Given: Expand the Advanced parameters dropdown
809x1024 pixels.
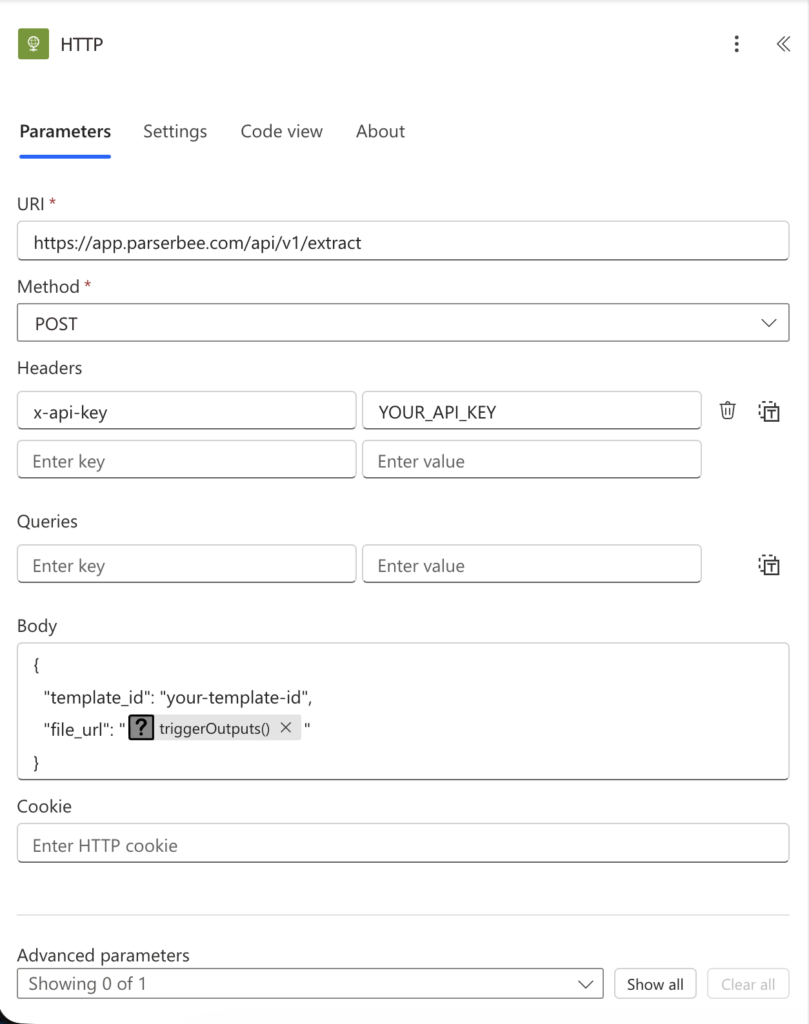Looking at the screenshot, I should point(310,984).
